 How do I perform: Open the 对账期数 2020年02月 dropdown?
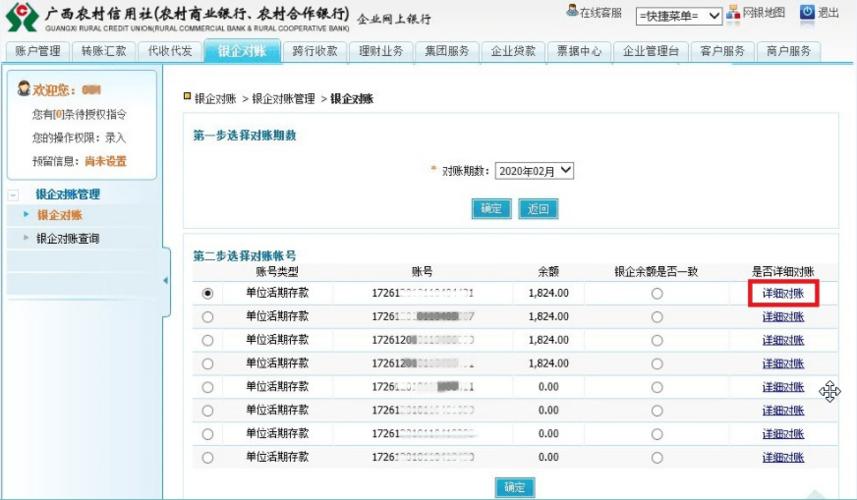click(x=534, y=171)
